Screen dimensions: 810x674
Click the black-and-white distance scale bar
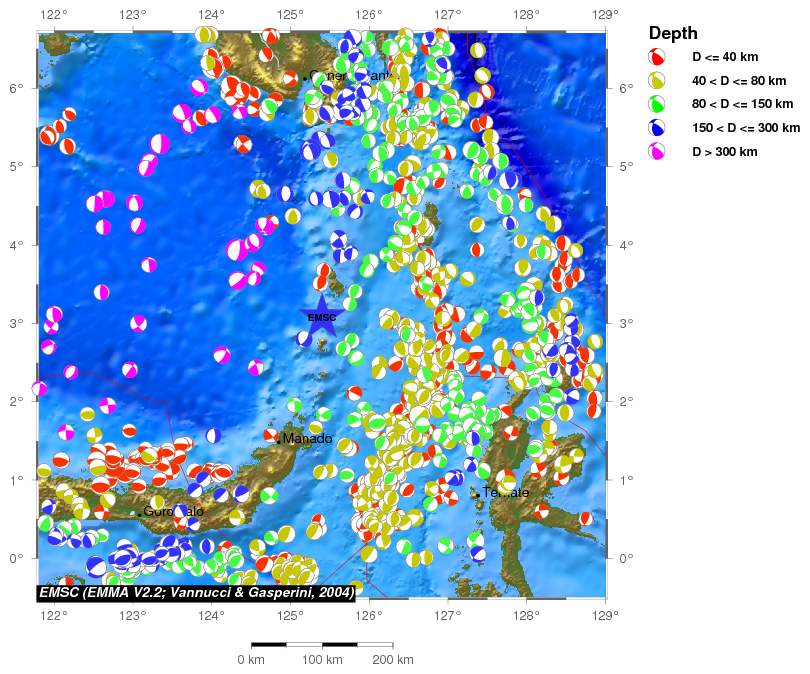321,645
